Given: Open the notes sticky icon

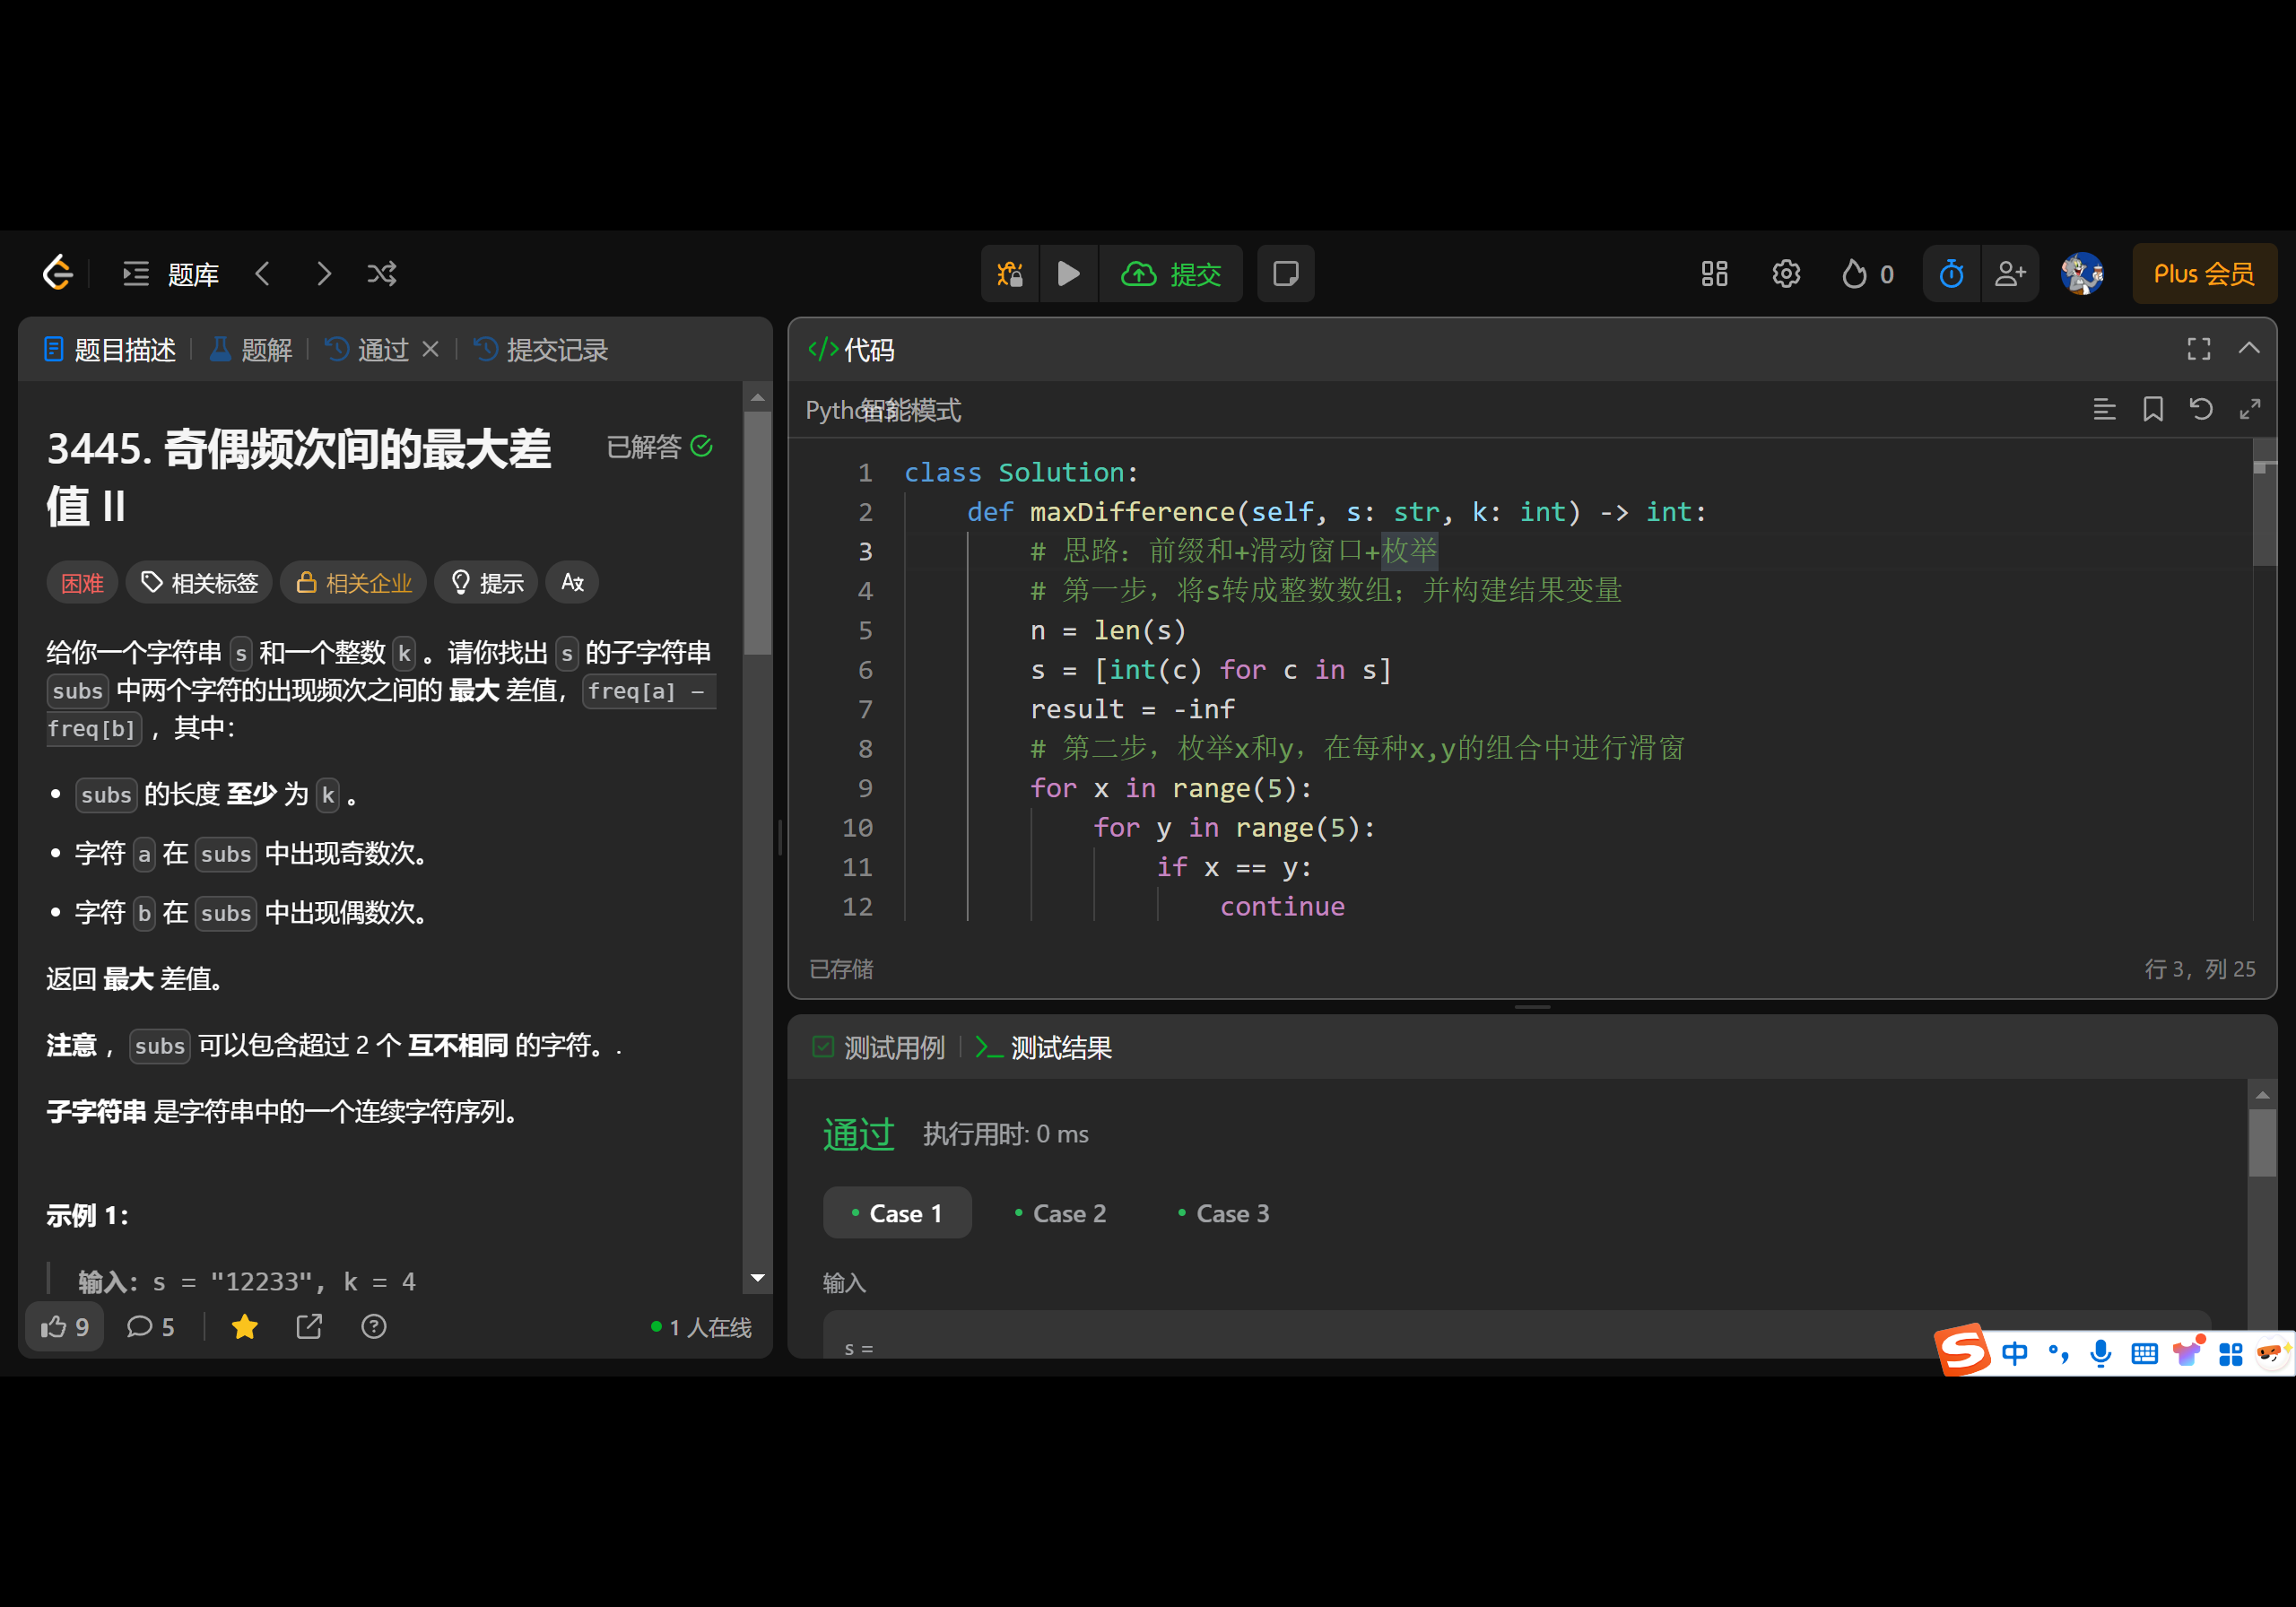Looking at the screenshot, I should 1285,274.
